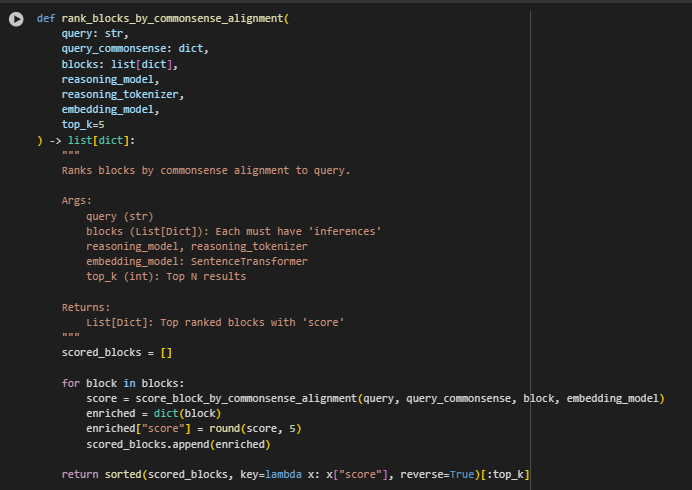
Task: Click function name rank_blocks_by_commonsense_alignment
Action: pos(172,19)
